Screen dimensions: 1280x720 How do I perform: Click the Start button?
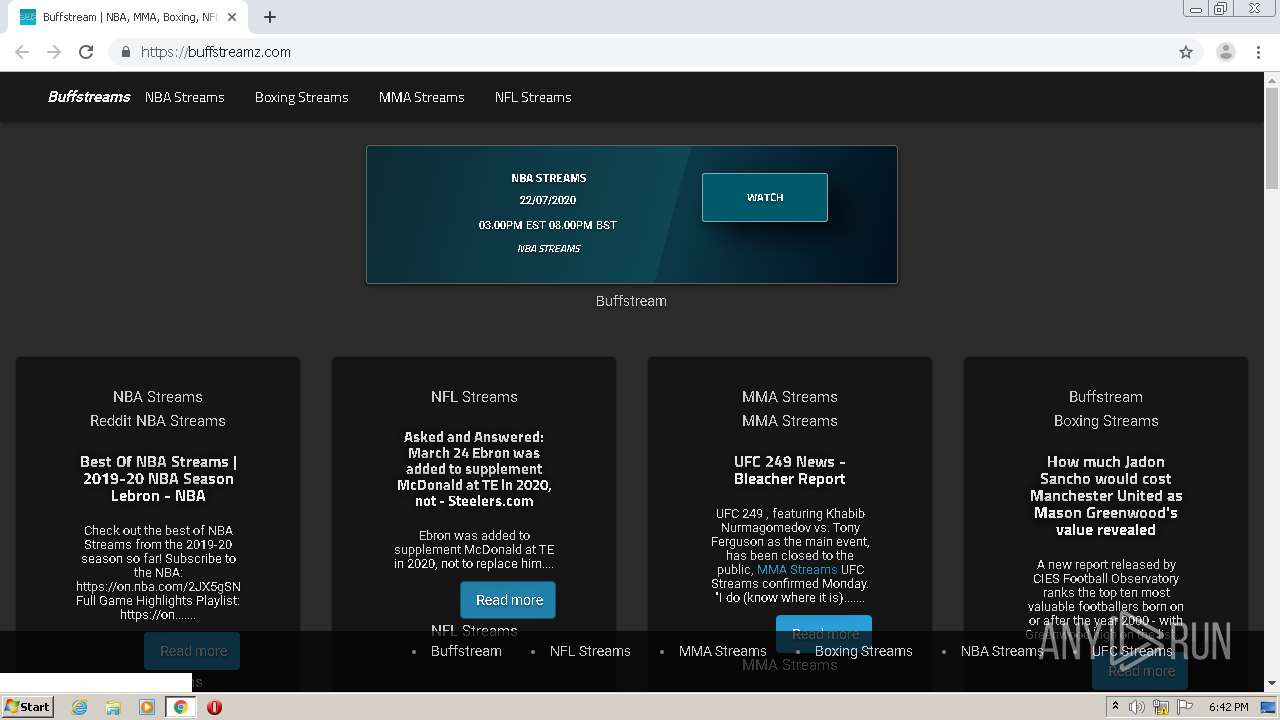click(28, 707)
